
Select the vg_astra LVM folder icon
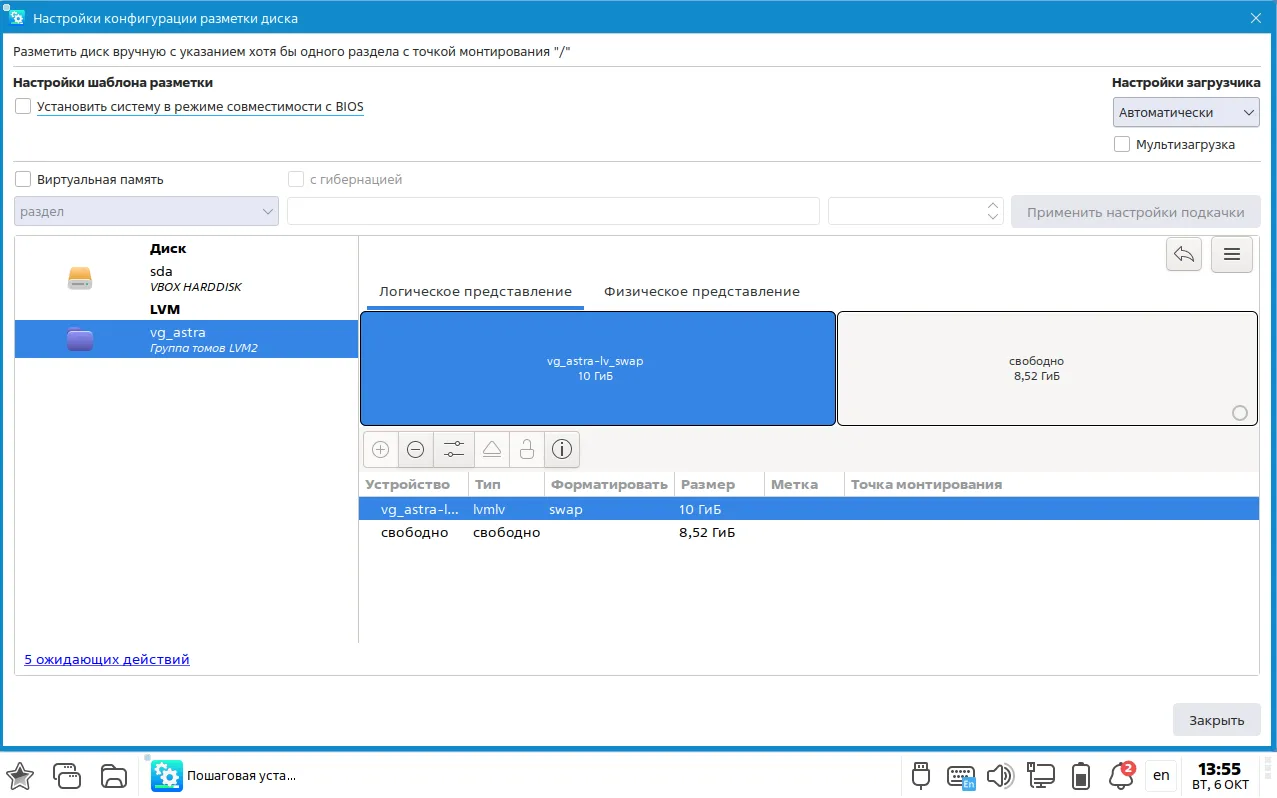click(80, 339)
